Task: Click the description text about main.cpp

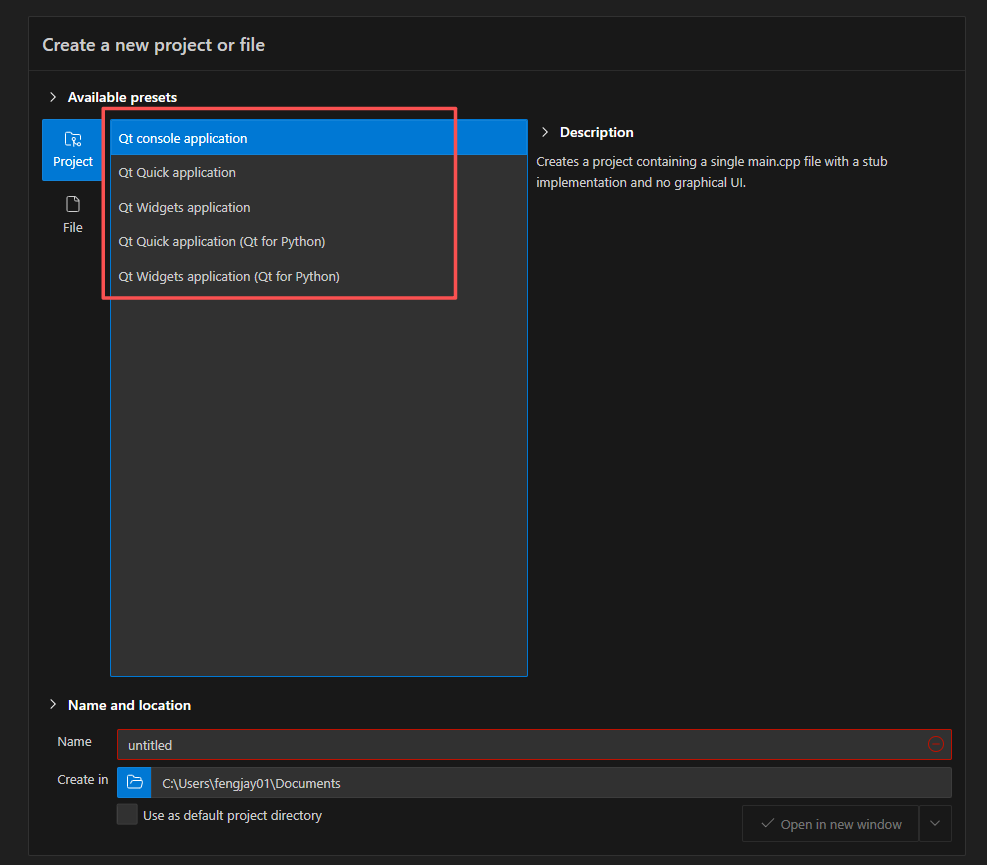Action: click(711, 172)
